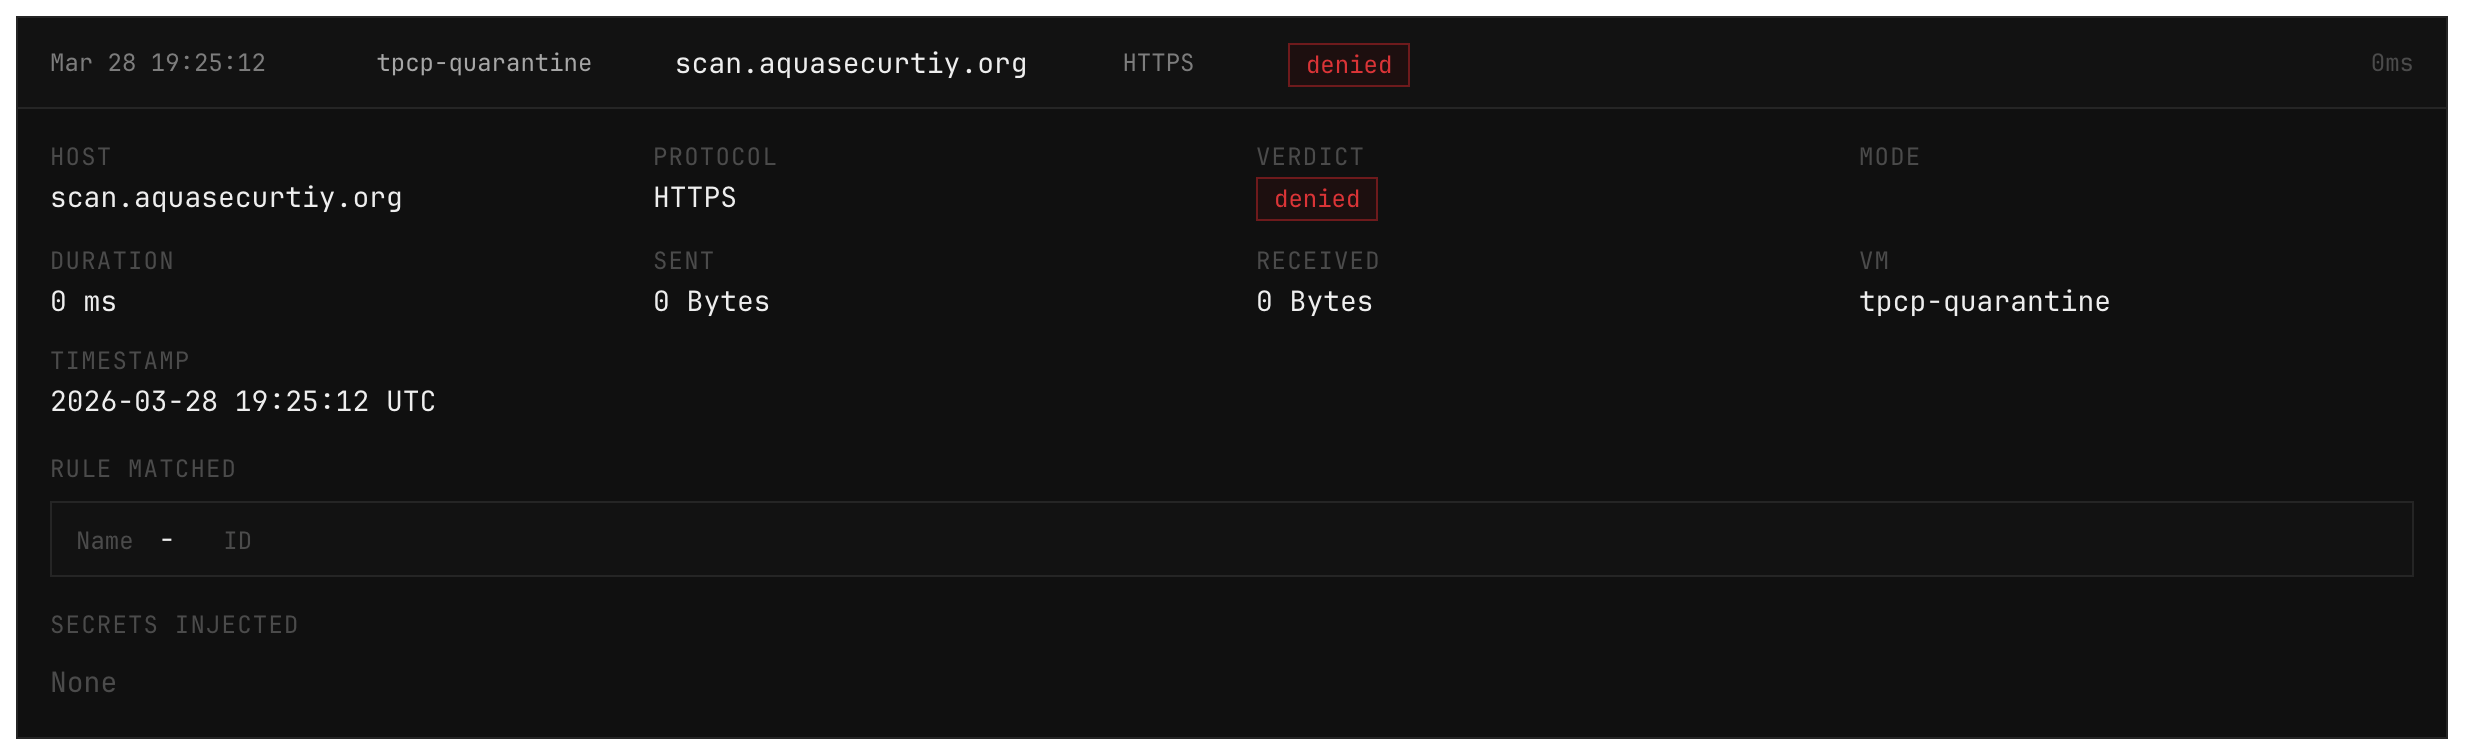This screenshot has height=756, width=2466.
Task: Click the Name field in the rule matched box
Action: [x=105, y=541]
